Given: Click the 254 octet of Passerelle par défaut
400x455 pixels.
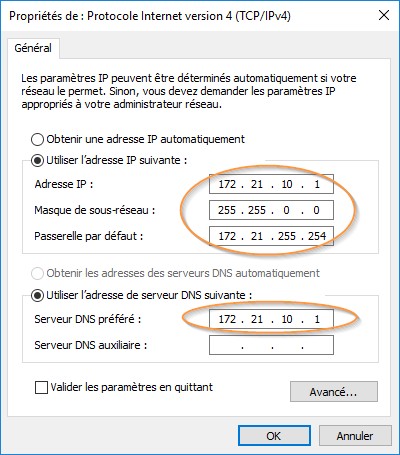Looking at the screenshot, I should tap(317, 236).
